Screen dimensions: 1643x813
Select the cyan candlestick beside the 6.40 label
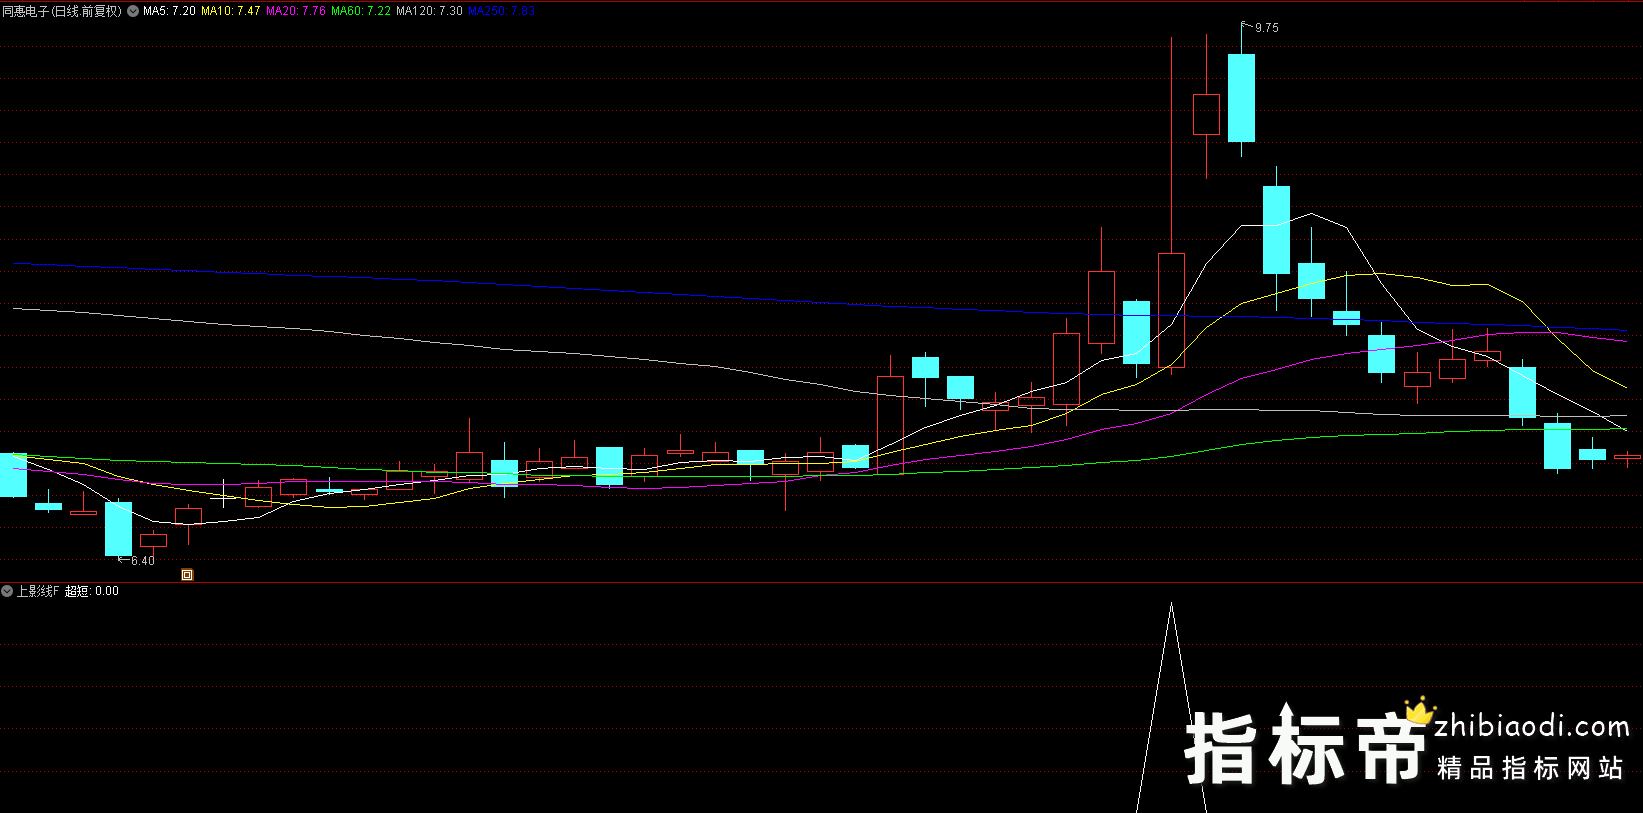118,528
